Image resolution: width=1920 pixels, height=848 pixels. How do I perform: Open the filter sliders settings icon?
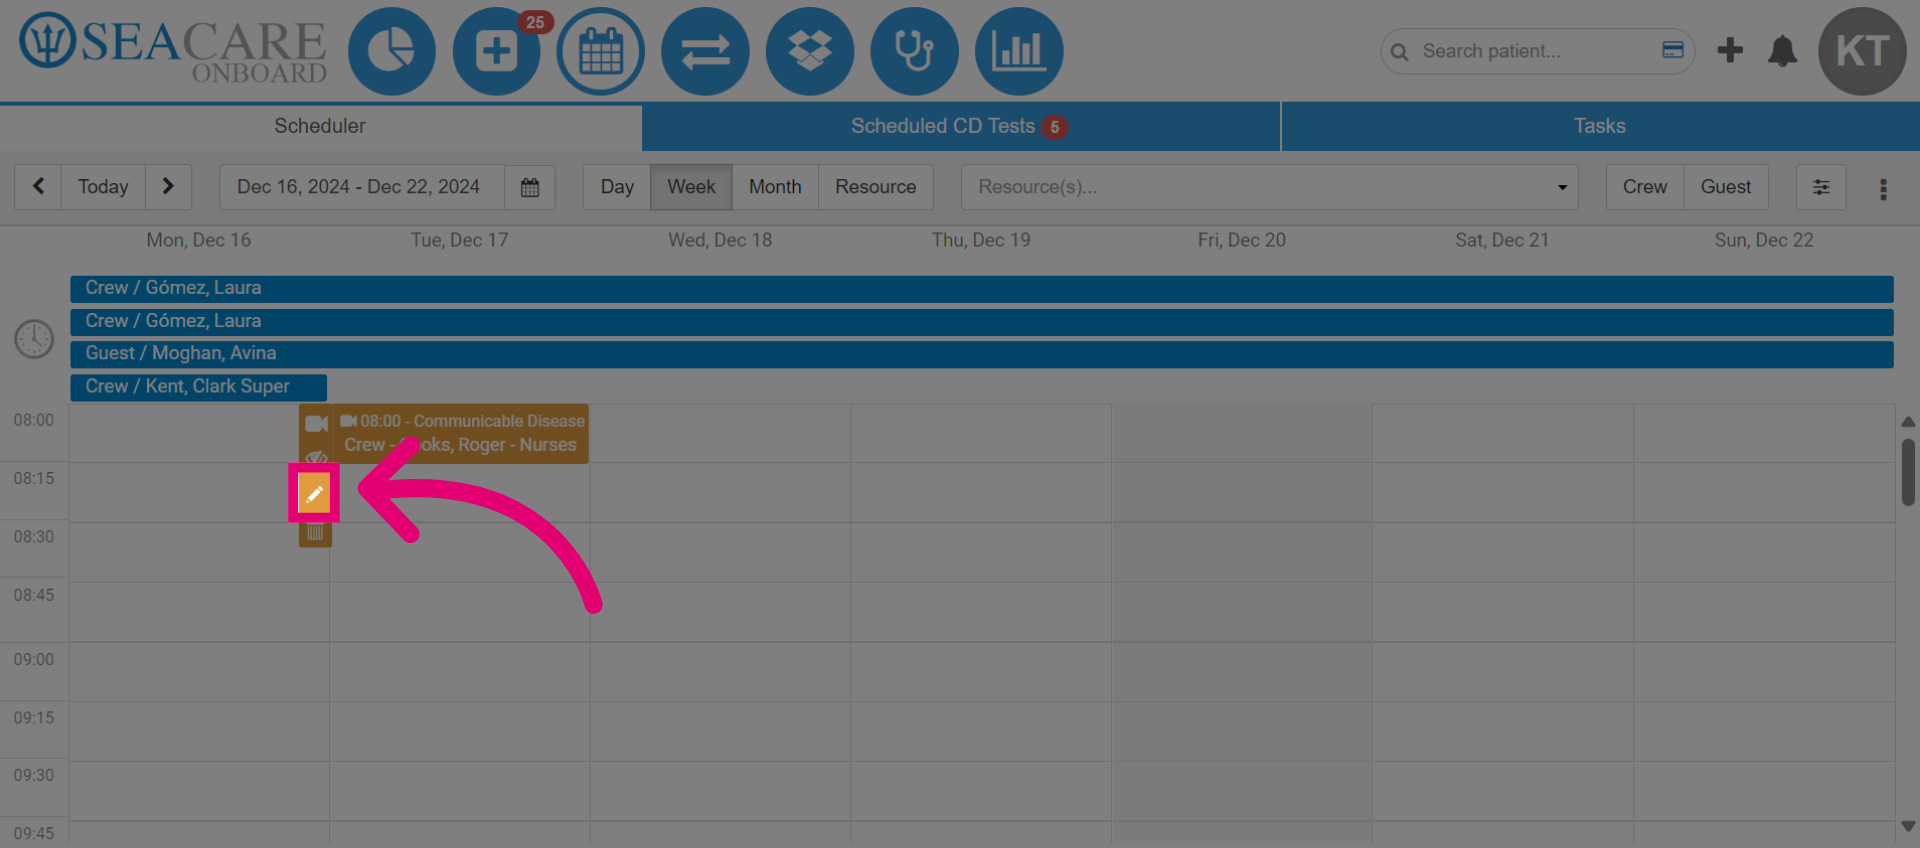[x=1821, y=187]
